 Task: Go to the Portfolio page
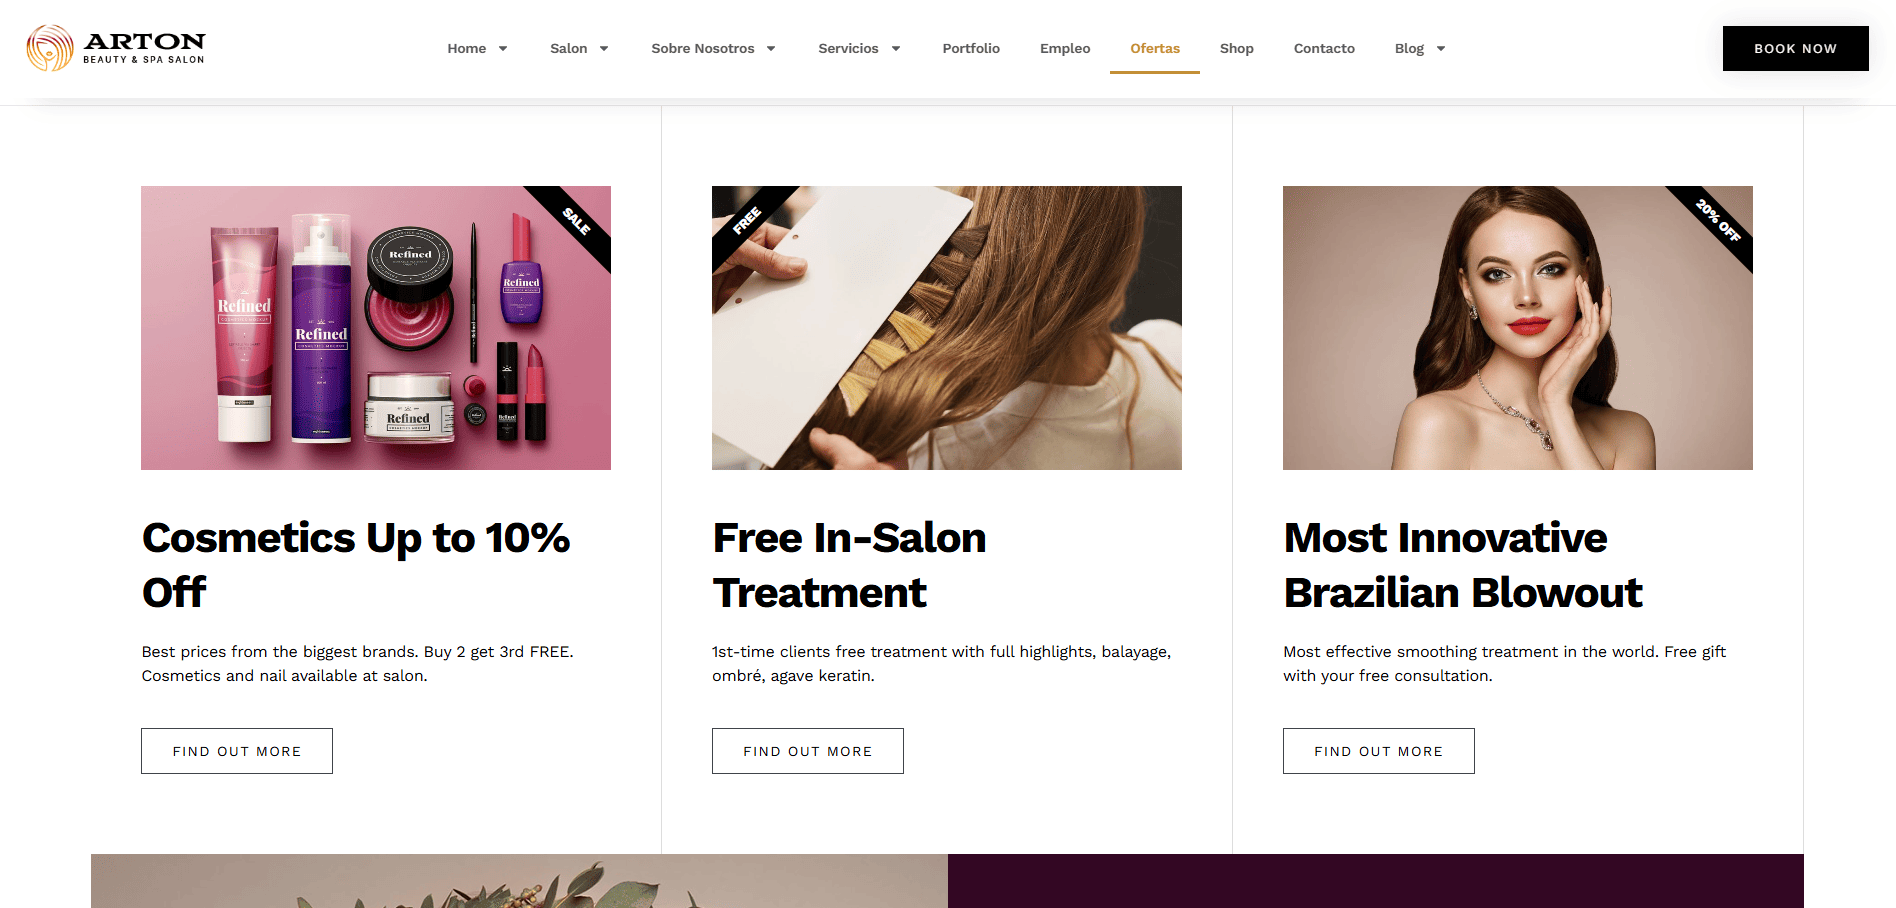click(971, 48)
